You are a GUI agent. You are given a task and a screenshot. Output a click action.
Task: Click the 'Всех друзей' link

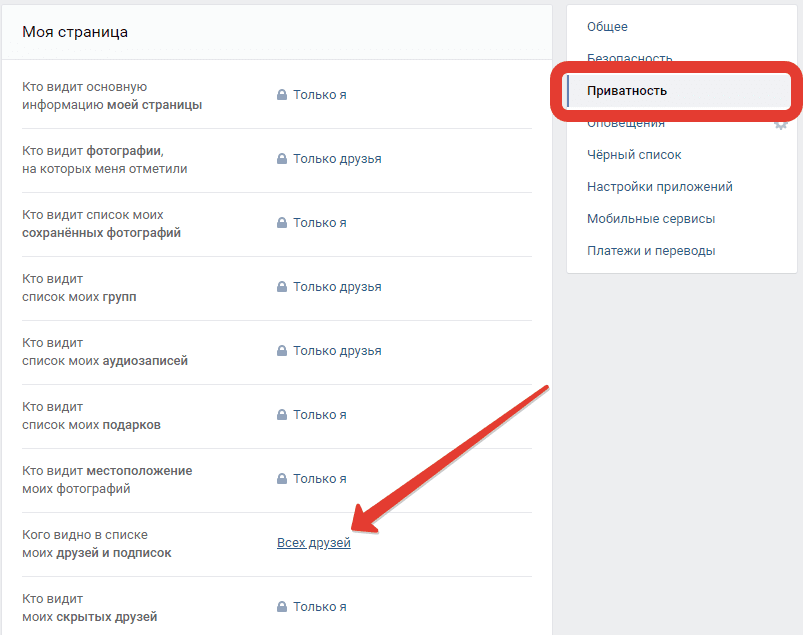pos(314,543)
